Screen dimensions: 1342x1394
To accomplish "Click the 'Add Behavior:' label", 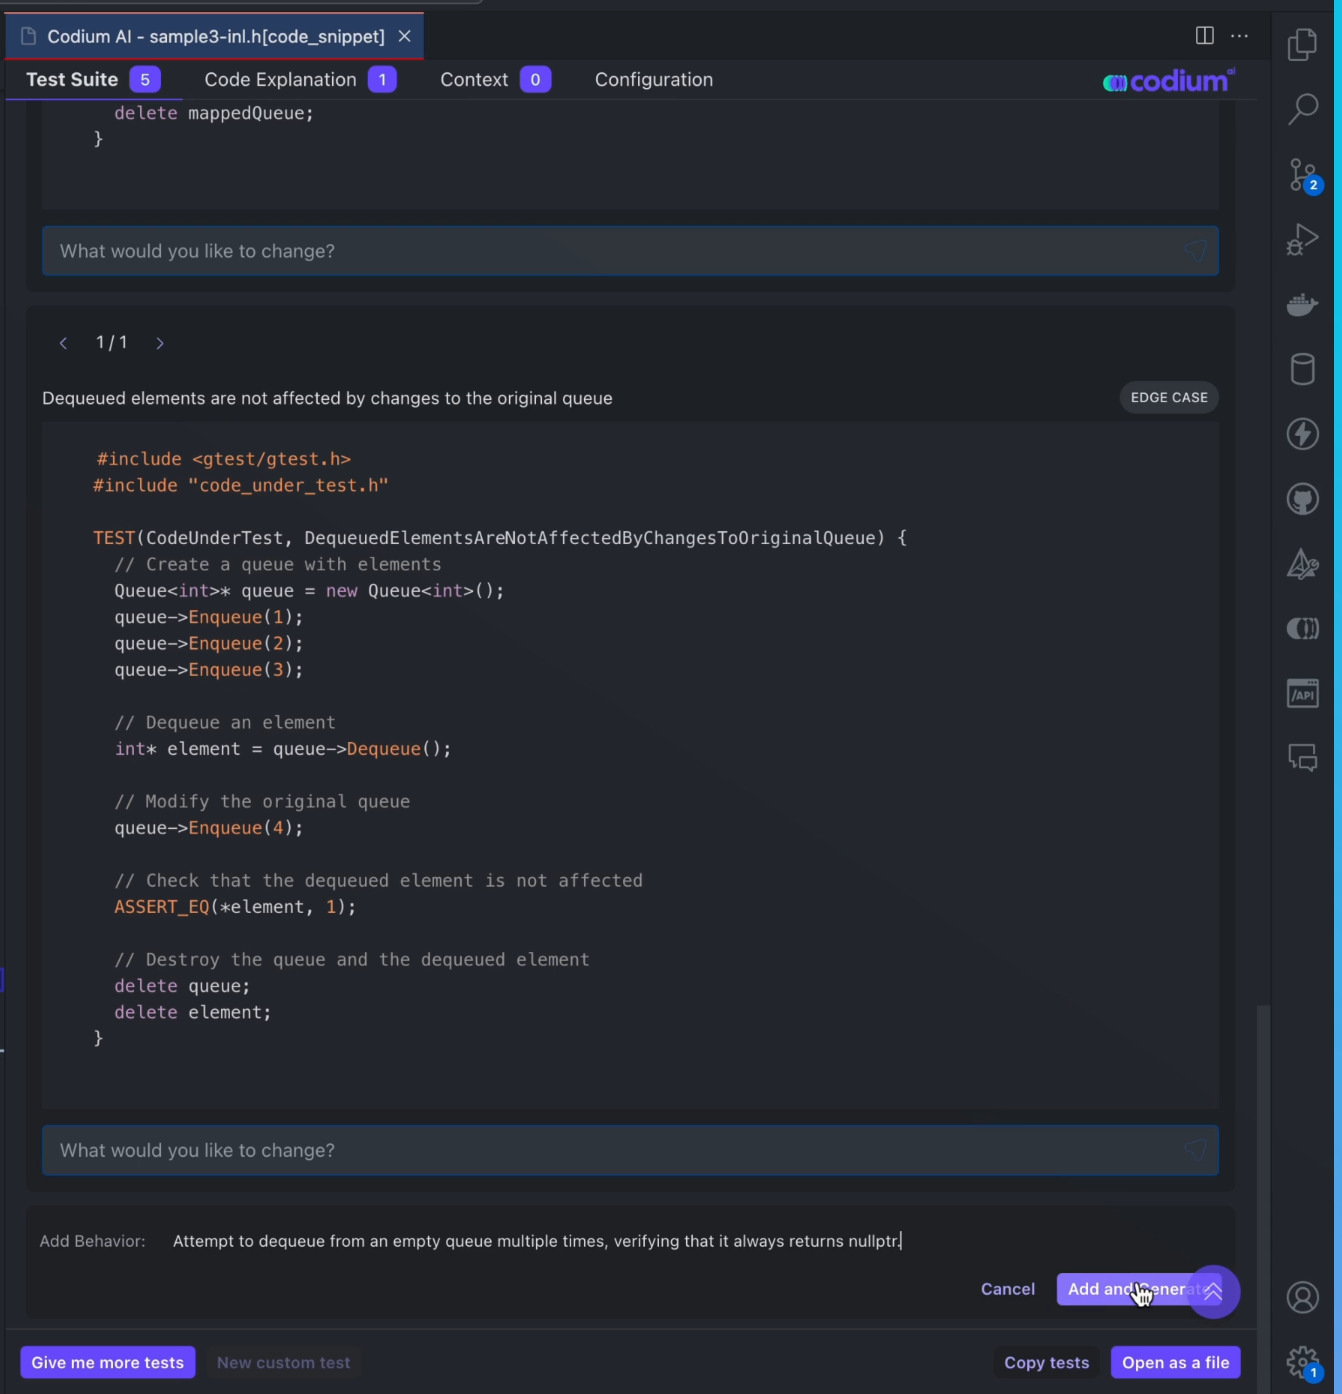I will [92, 1241].
